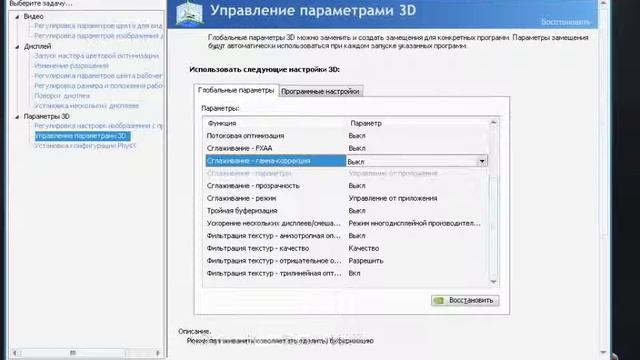Open Регулировка настроек изображения с просмотром
This screenshot has width=640, height=360.
(x=98, y=126)
